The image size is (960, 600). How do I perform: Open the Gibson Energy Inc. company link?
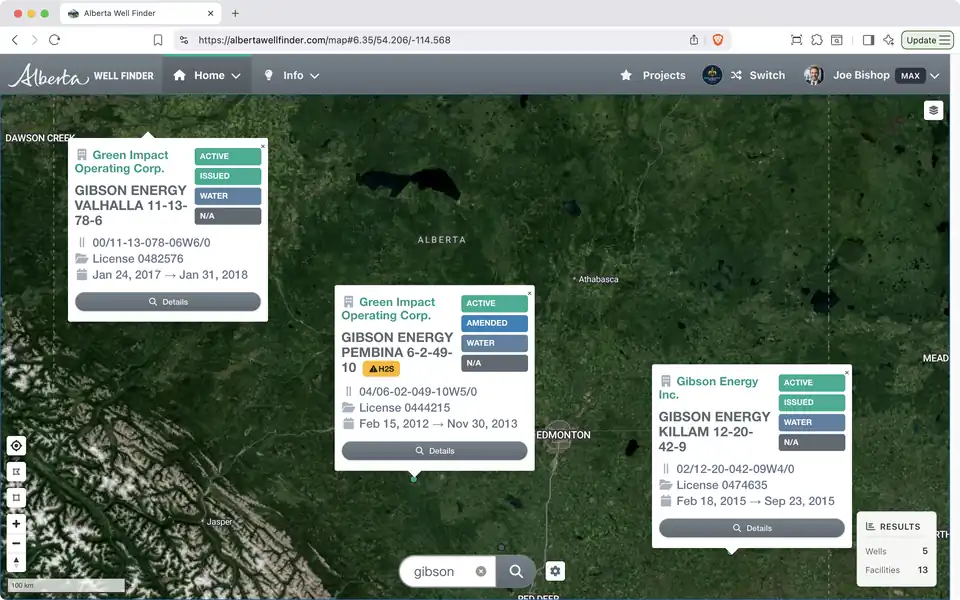tap(709, 388)
